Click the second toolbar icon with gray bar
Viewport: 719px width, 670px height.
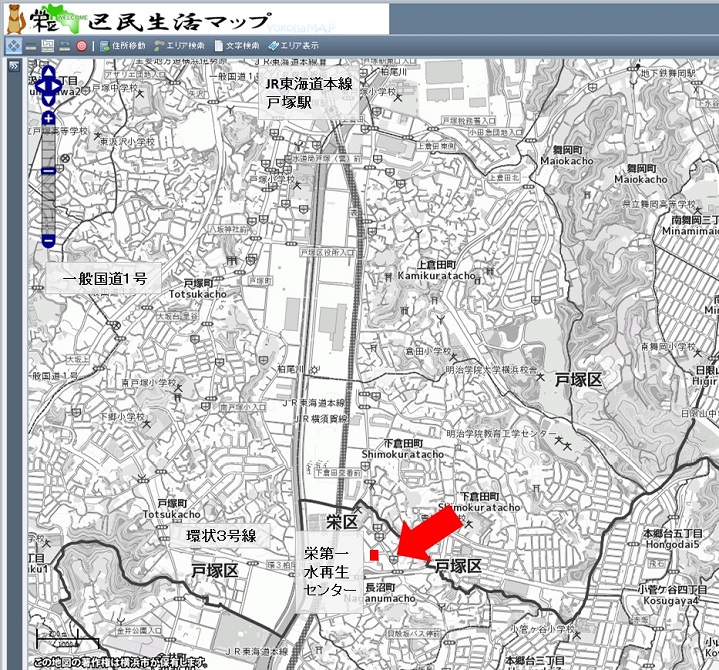pos(31,46)
